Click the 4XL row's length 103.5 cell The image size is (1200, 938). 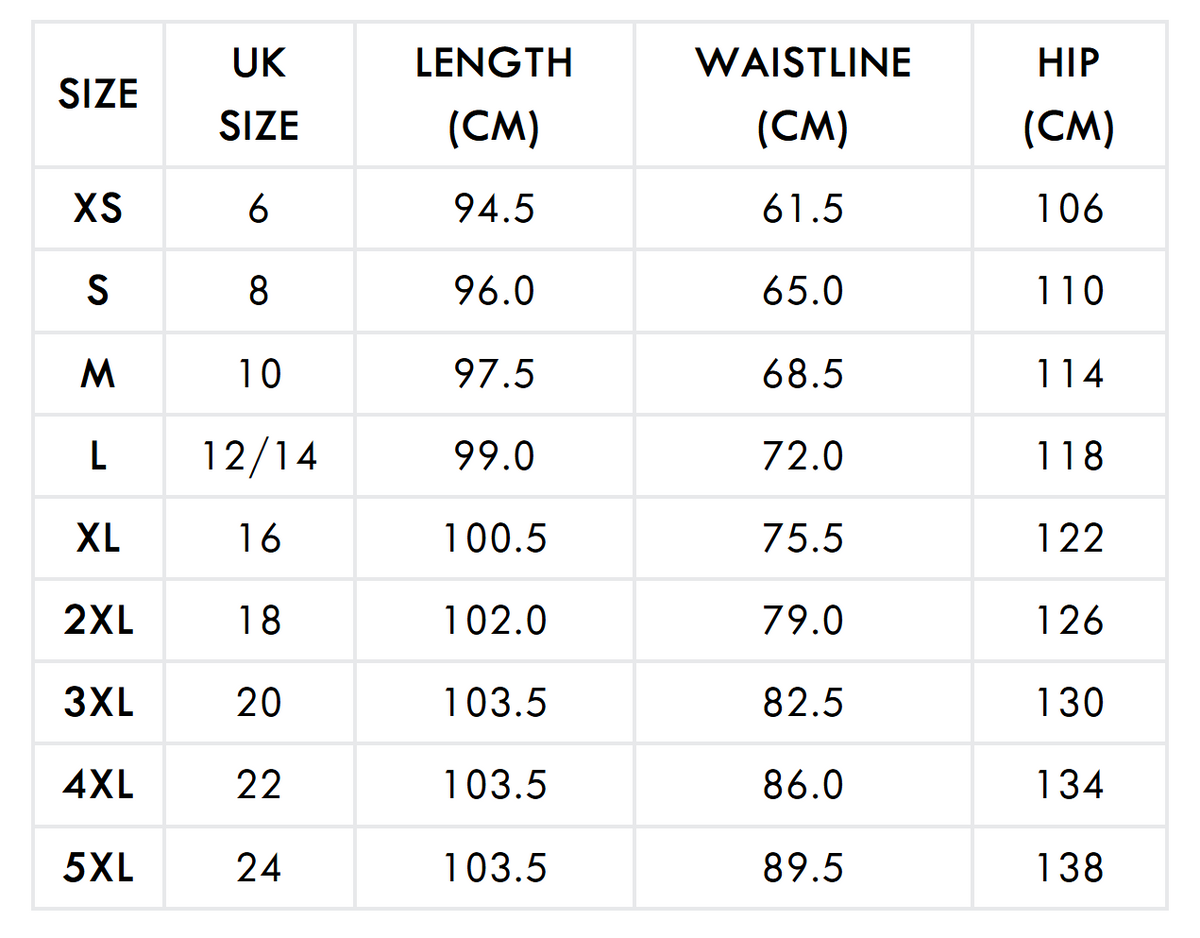click(494, 785)
